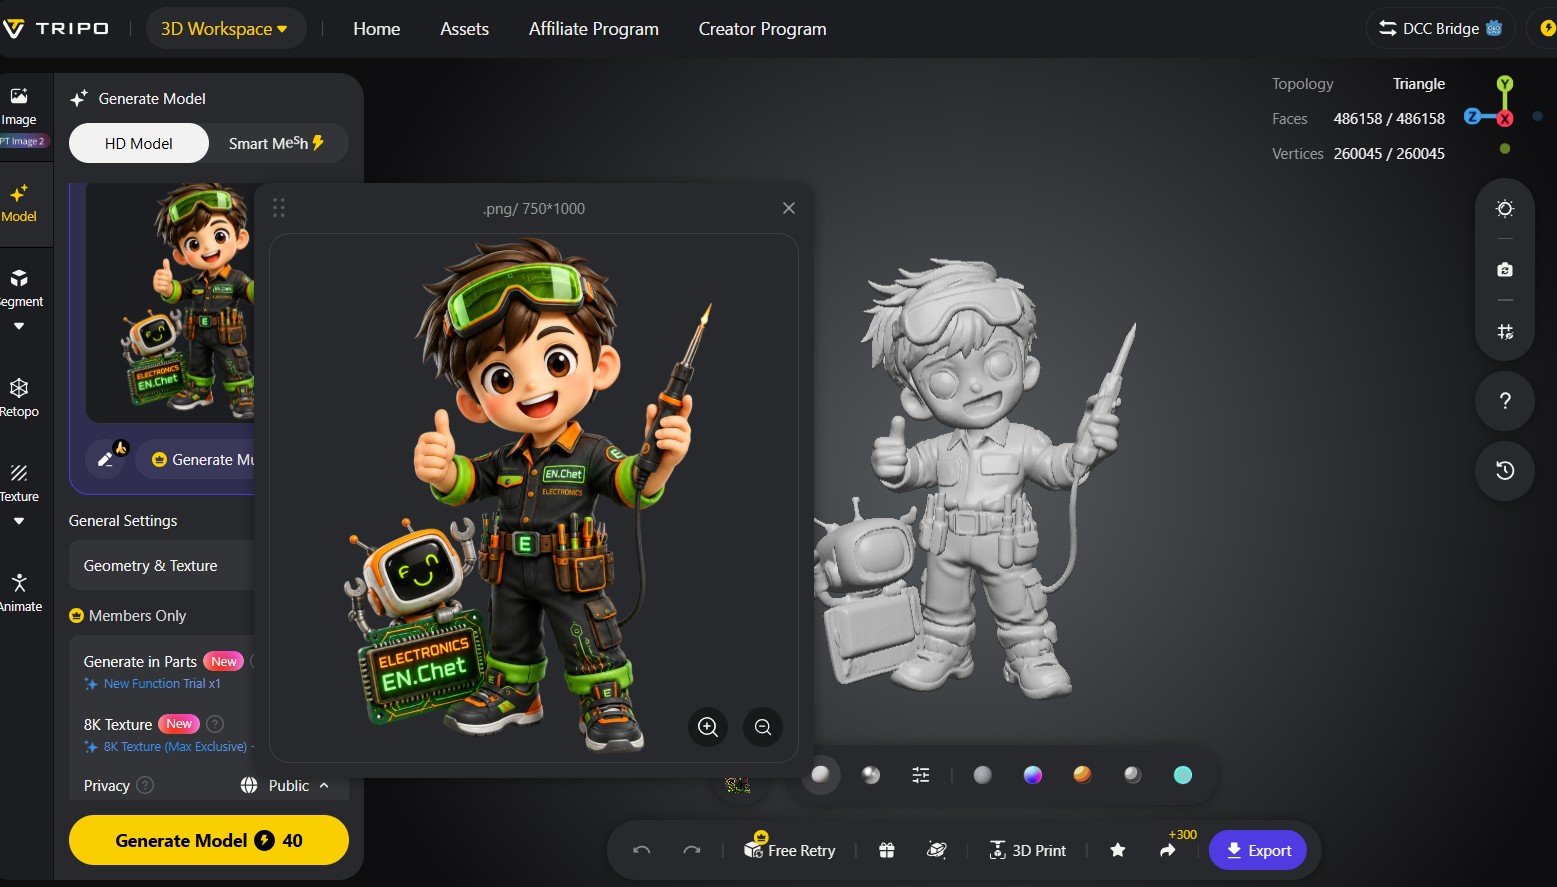Viewport: 1557px width, 887px height.
Task: Click the lightning credits icon at top right
Action: click(1546, 28)
